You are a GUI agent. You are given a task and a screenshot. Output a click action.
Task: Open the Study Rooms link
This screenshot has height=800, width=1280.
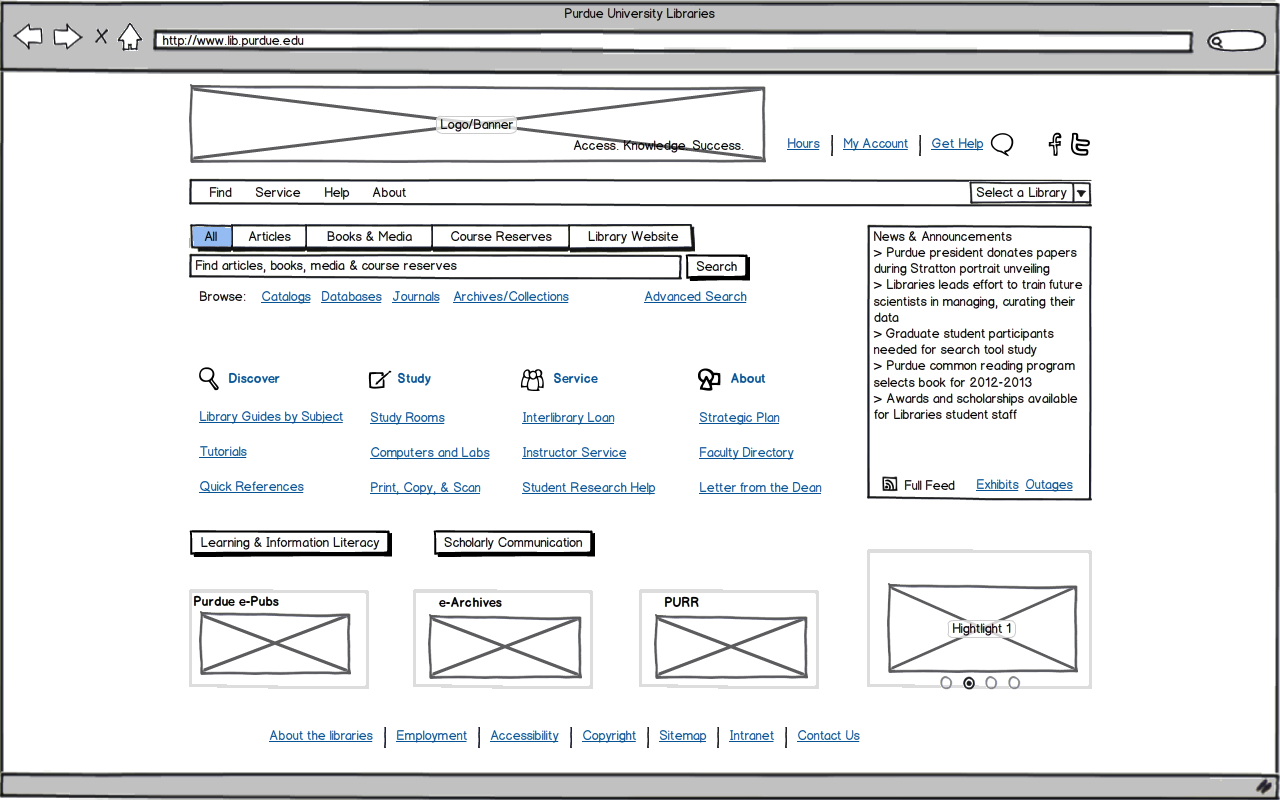click(407, 418)
